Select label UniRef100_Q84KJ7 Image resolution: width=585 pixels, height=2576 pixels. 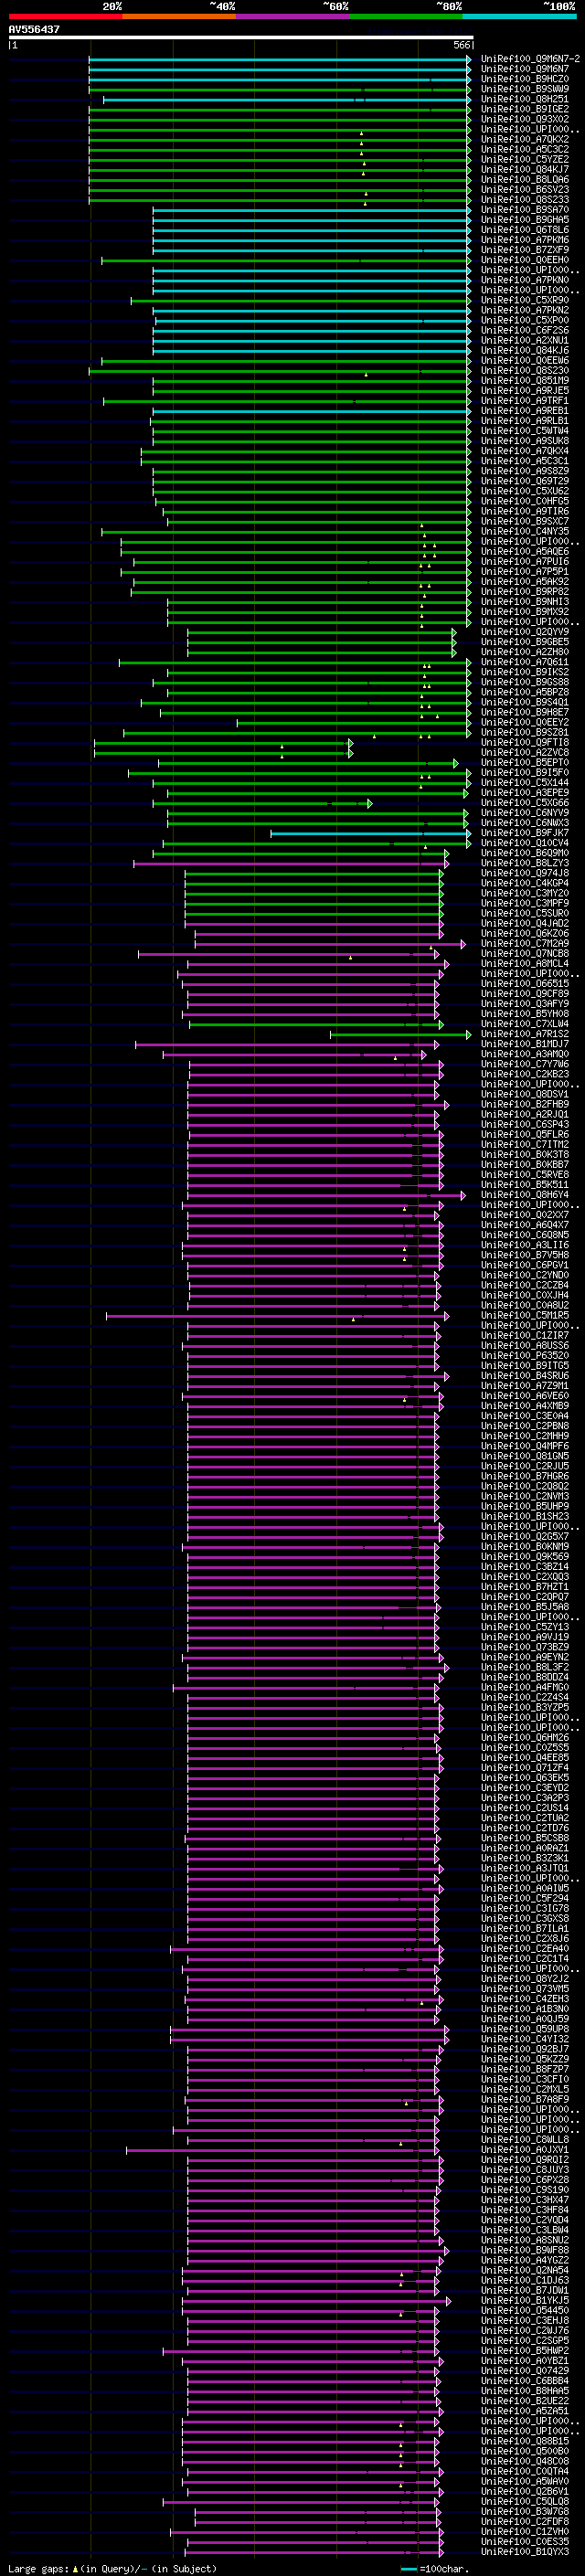[x=525, y=169]
